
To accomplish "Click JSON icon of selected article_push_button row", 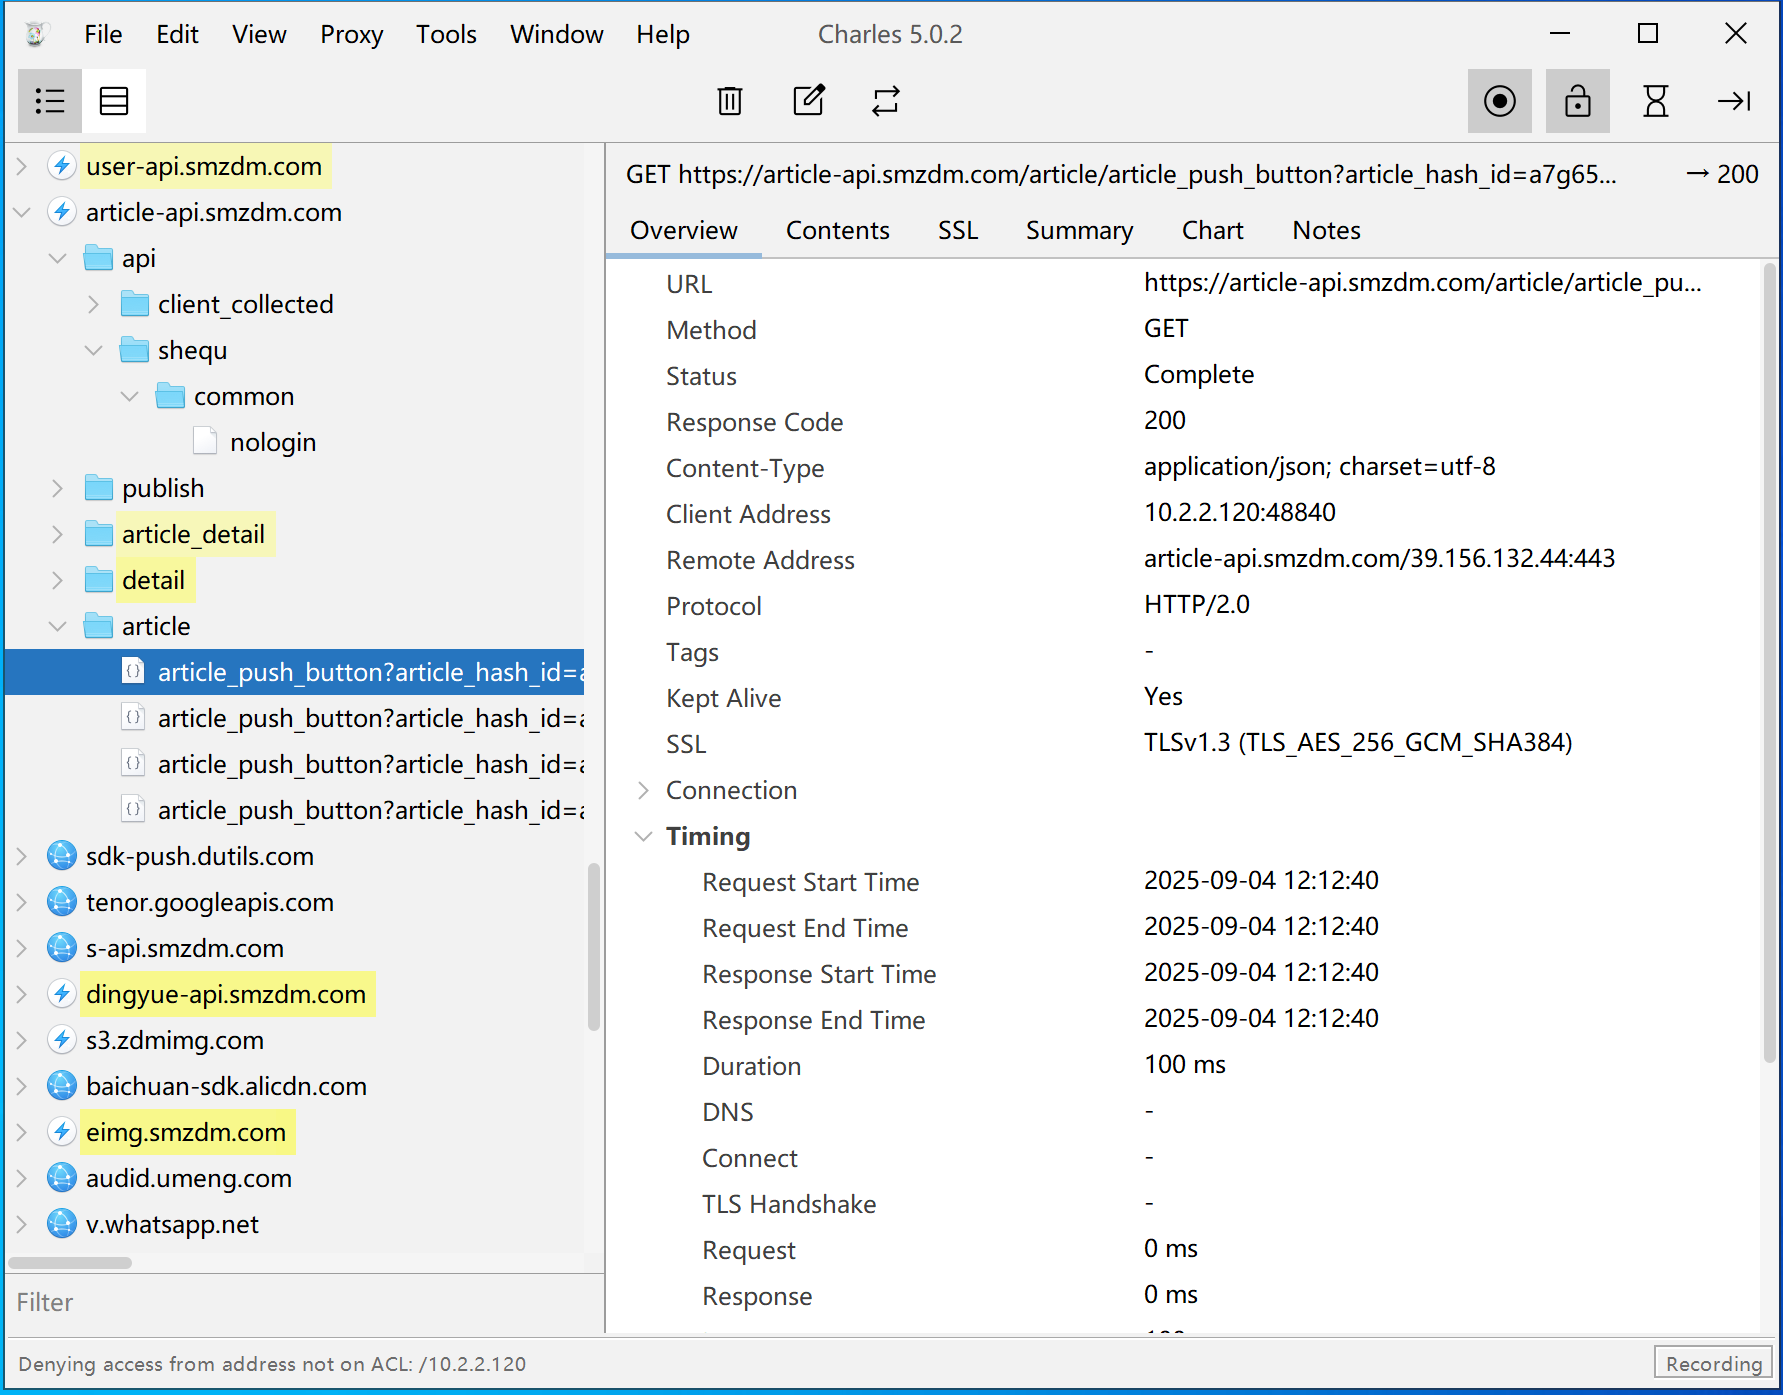I will point(133,671).
